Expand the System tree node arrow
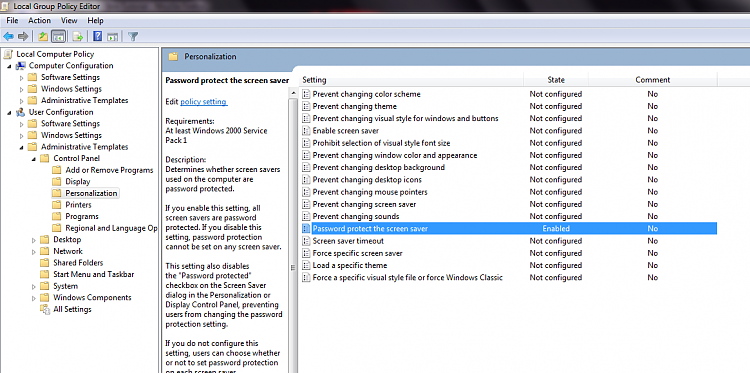This screenshot has height=373, width=750. pos(34,286)
